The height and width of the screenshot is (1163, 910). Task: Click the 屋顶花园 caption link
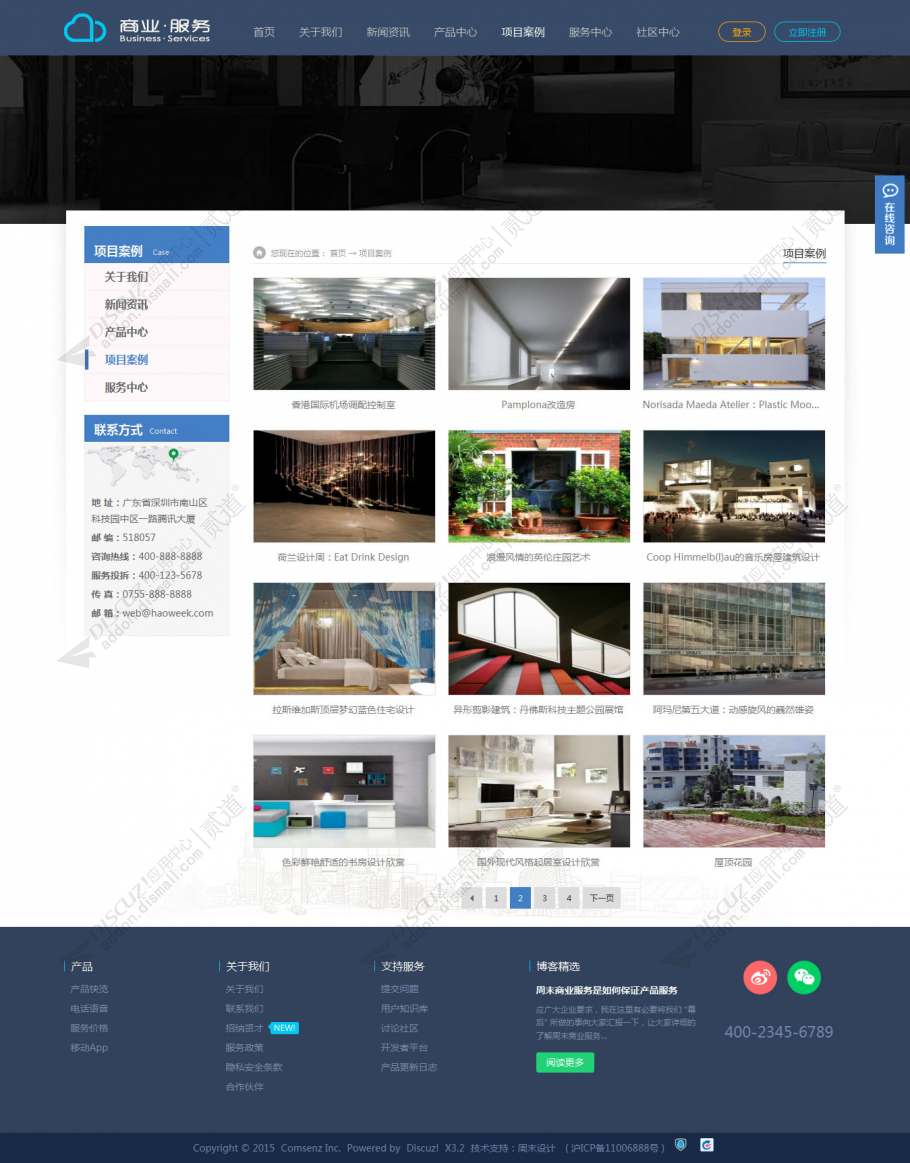(733, 862)
